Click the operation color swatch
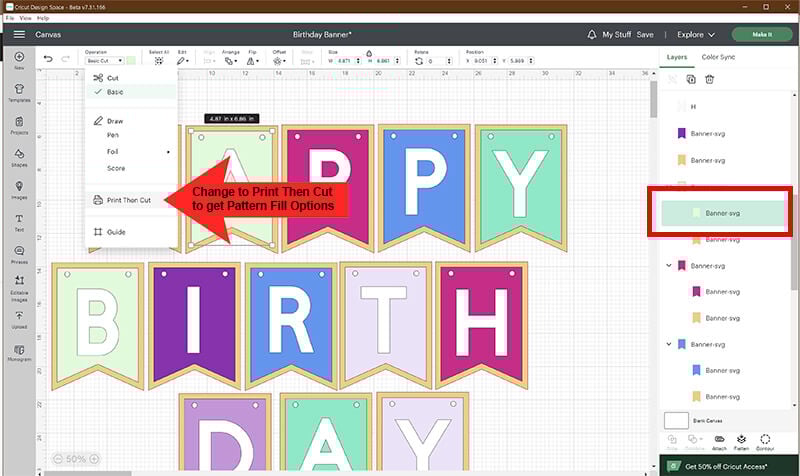 [131, 61]
